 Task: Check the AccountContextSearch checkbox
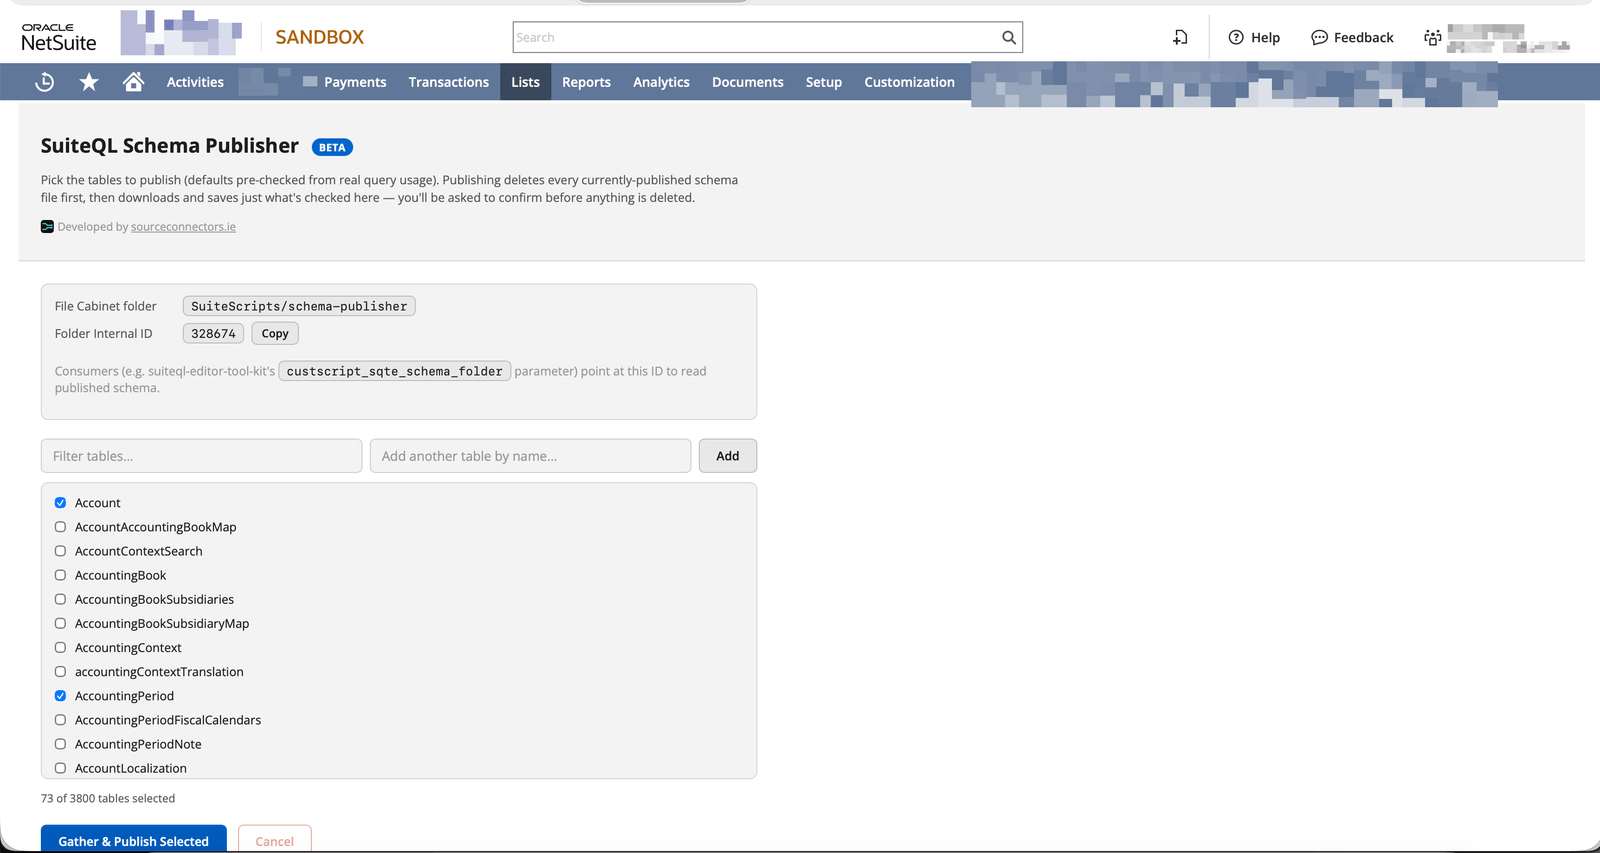60,551
